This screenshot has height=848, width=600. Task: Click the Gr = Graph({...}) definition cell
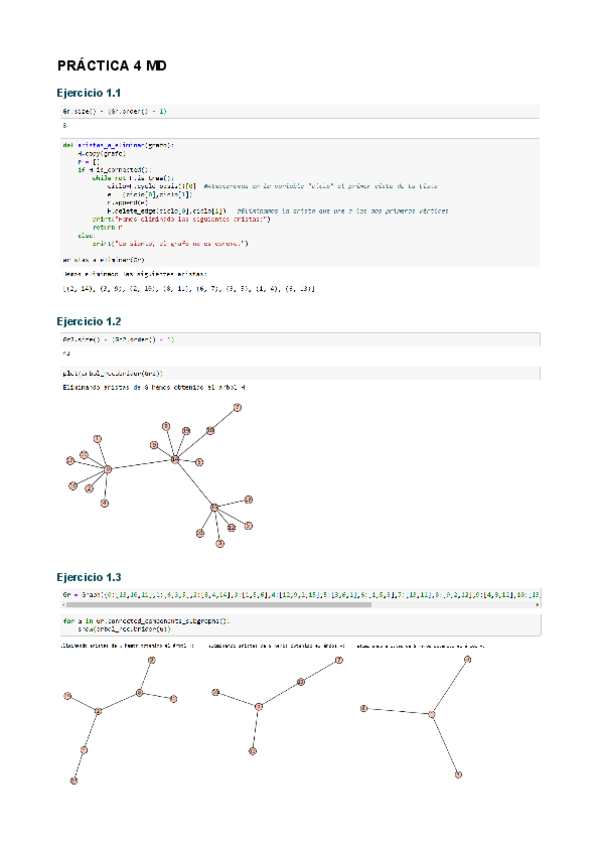point(300,595)
